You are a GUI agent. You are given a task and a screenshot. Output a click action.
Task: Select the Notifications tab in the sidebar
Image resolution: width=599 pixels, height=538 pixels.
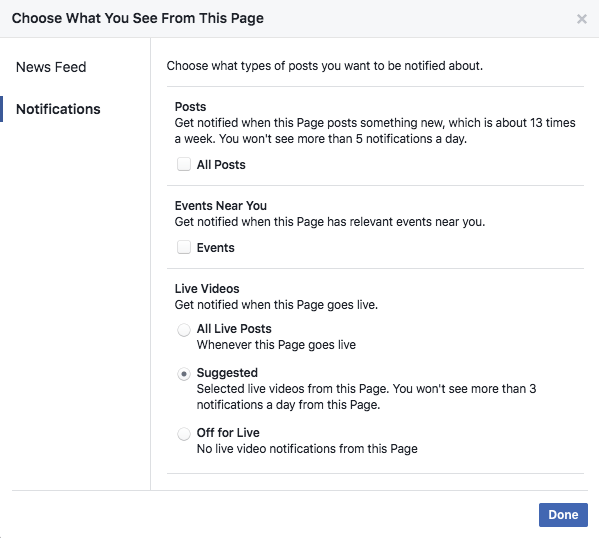[x=58, y=109]
